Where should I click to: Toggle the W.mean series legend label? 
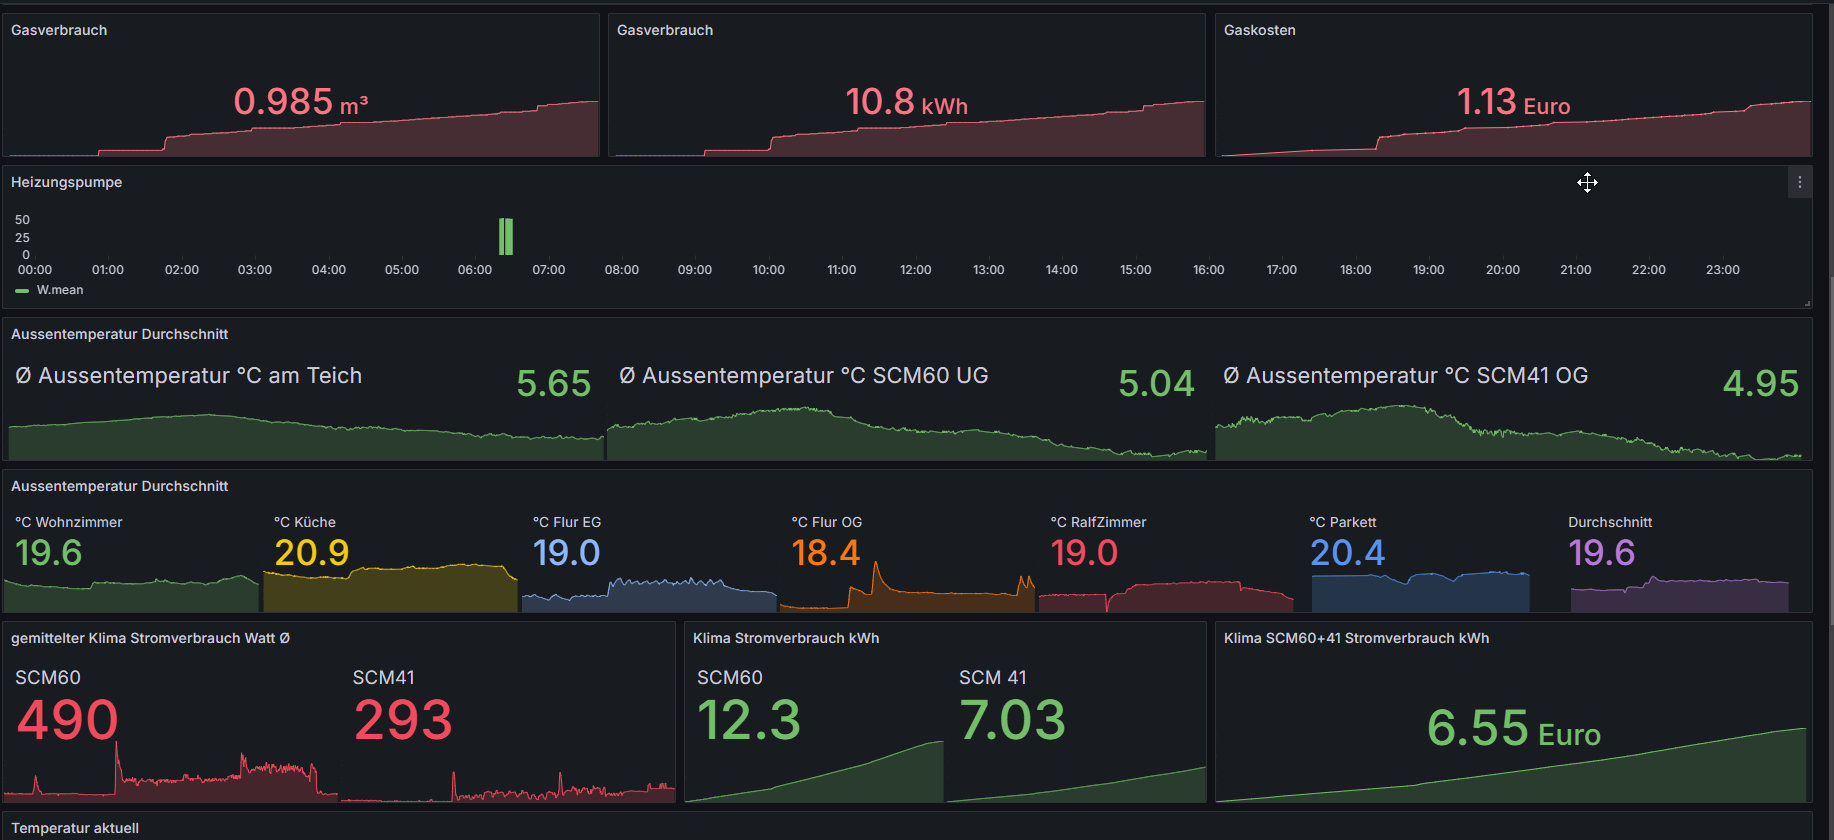coord(60,290)
